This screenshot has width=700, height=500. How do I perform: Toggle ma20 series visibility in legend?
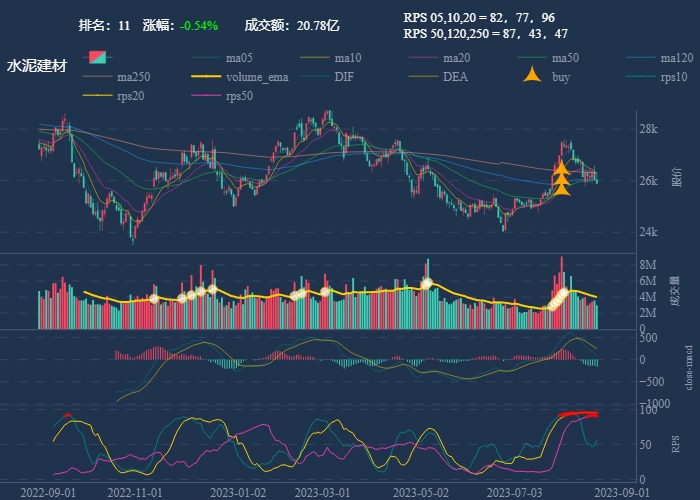tap(456, 58)
